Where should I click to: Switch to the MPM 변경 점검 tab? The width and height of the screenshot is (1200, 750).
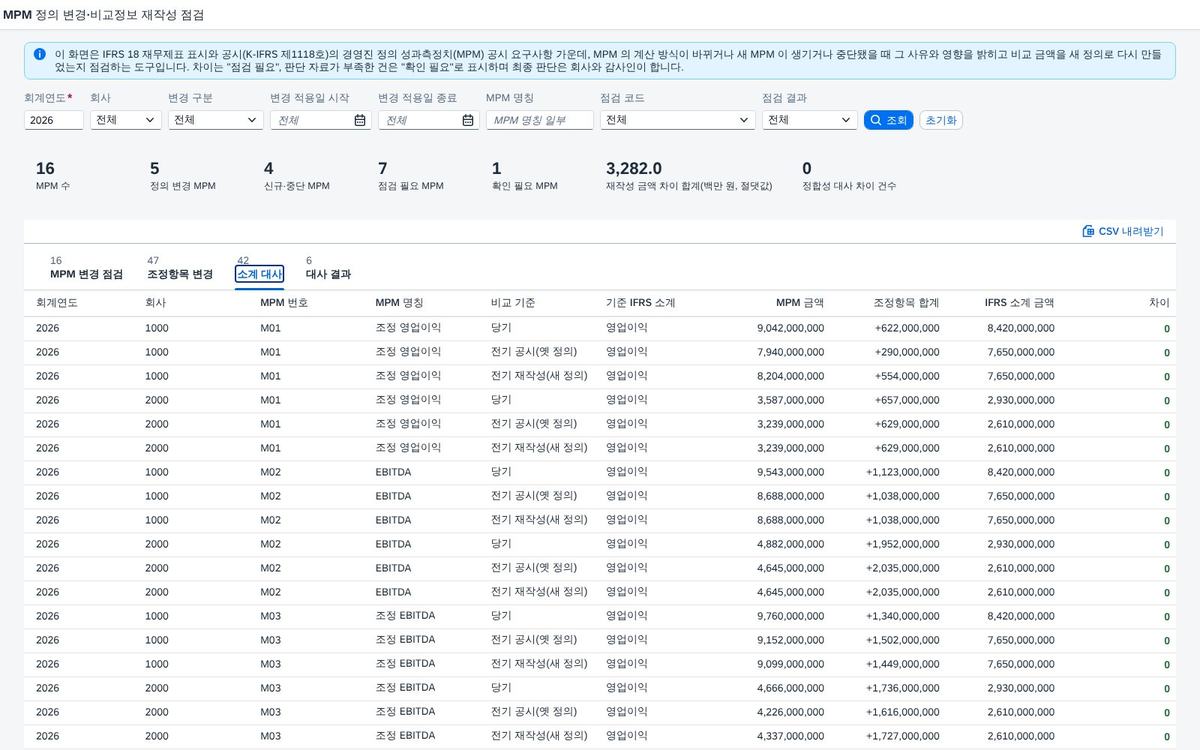click(x=86, y=268)
